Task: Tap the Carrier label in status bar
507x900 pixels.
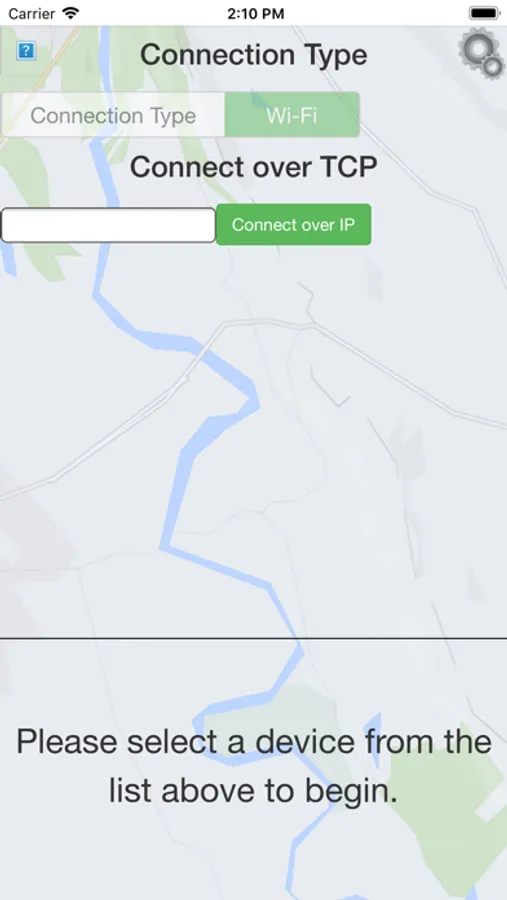Action: point(32,14)
